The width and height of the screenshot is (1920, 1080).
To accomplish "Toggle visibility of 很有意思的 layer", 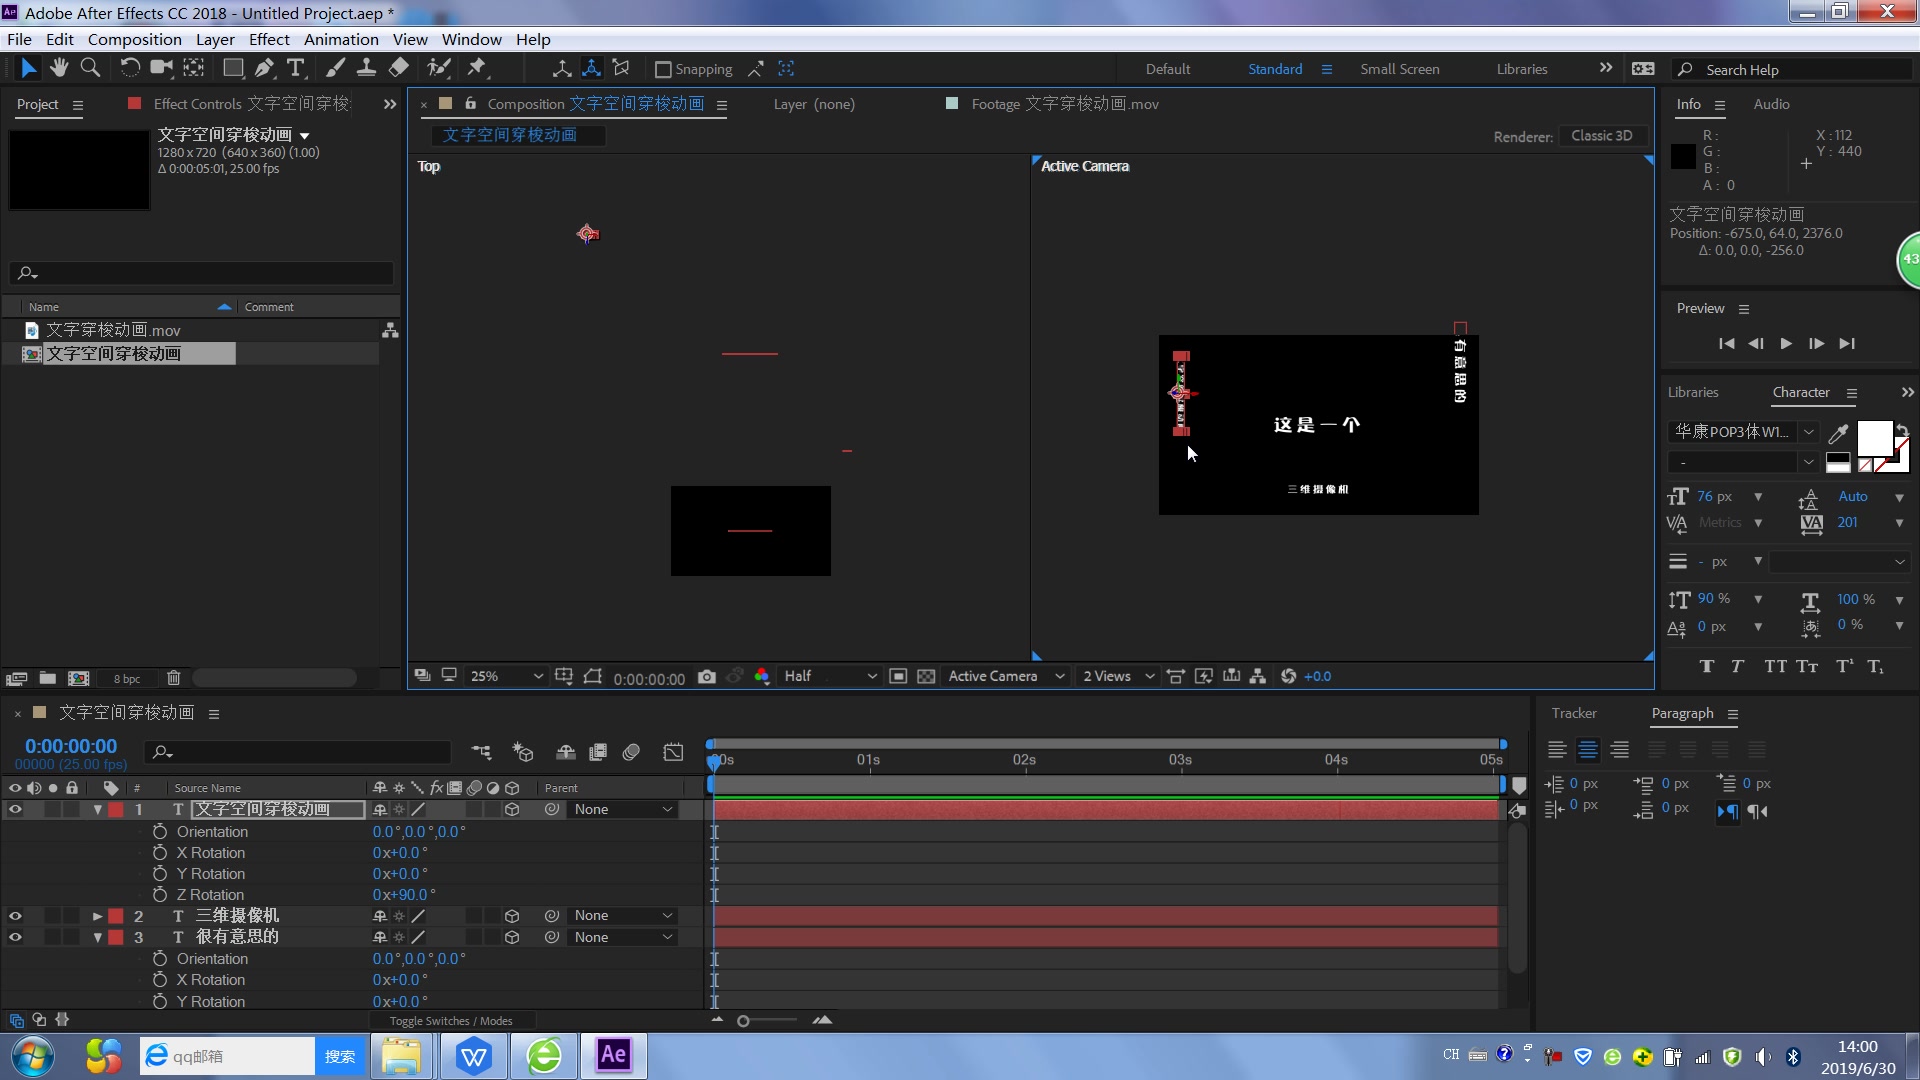I will [x=15, y=936].
